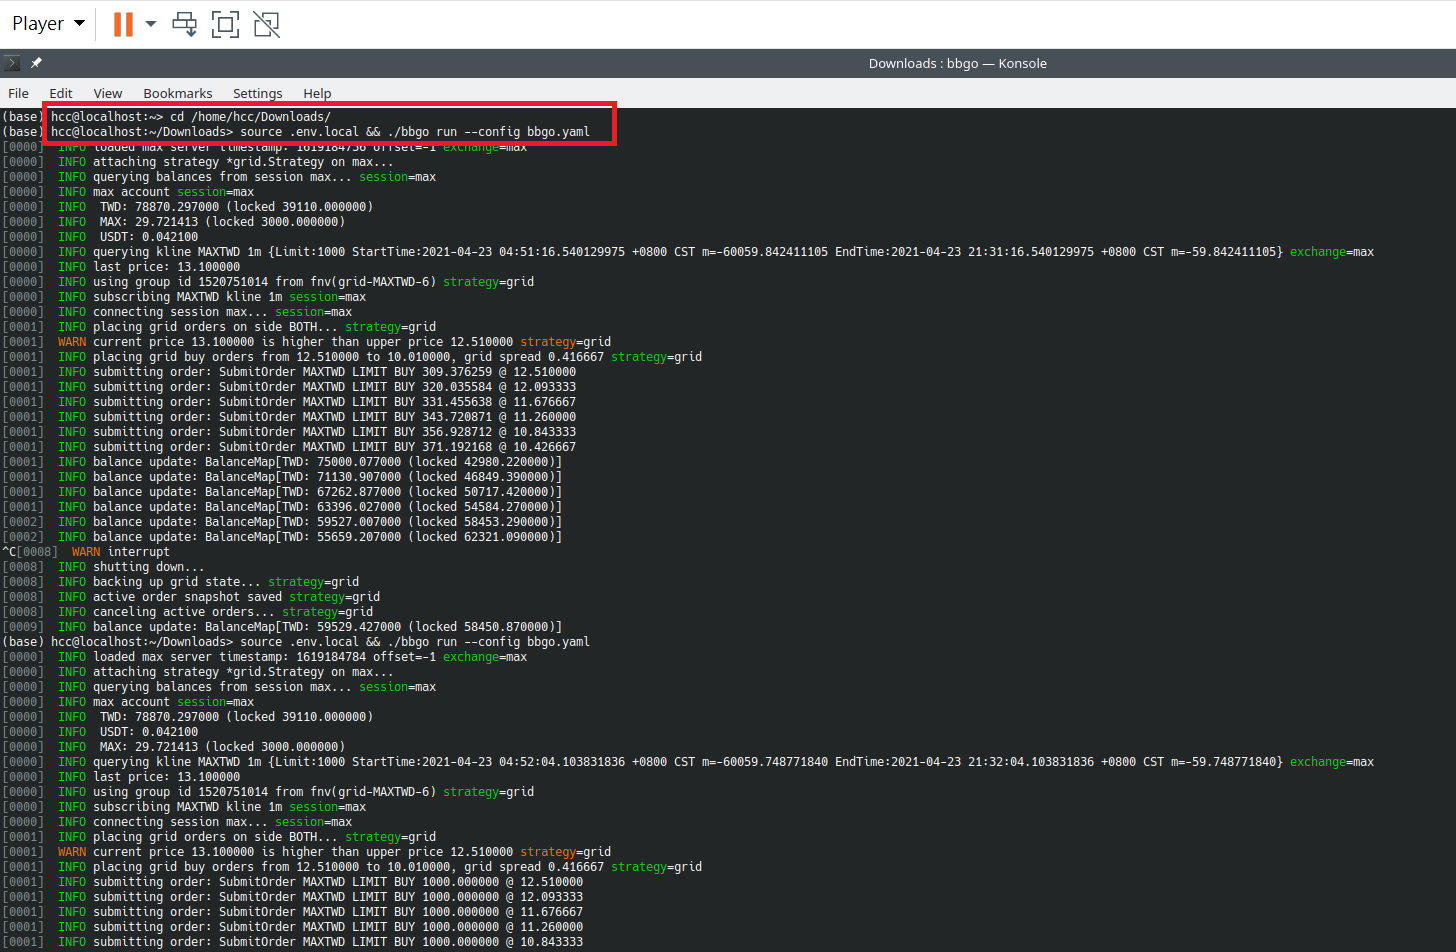Click the 'canceling active orders...' log line
This screenshot has width=1456, height=952.
click(x=188, y=612)
